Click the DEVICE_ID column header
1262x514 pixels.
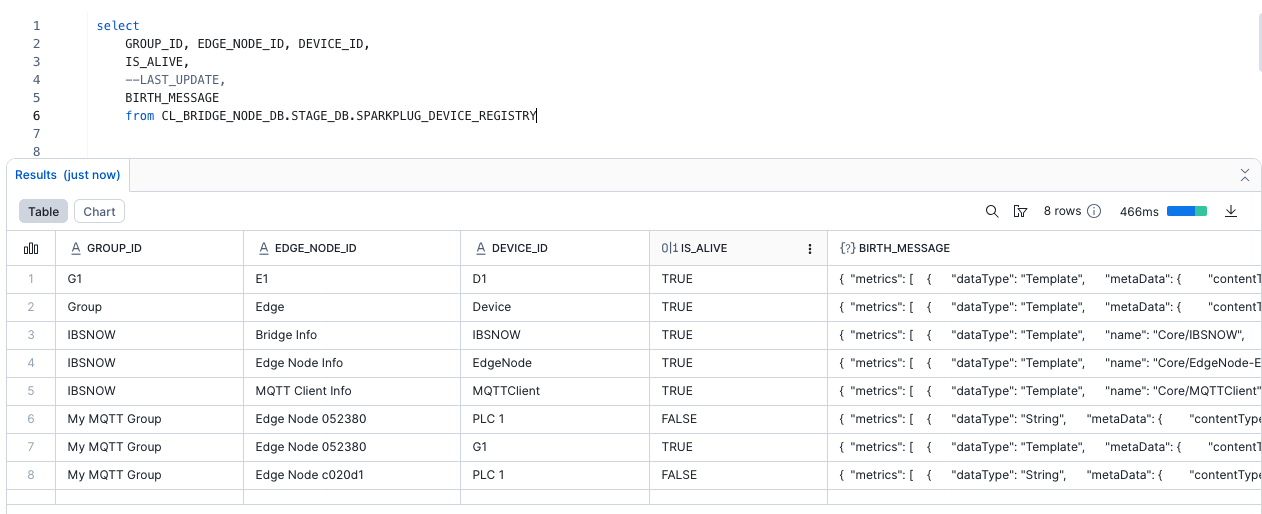coord(519,248)
